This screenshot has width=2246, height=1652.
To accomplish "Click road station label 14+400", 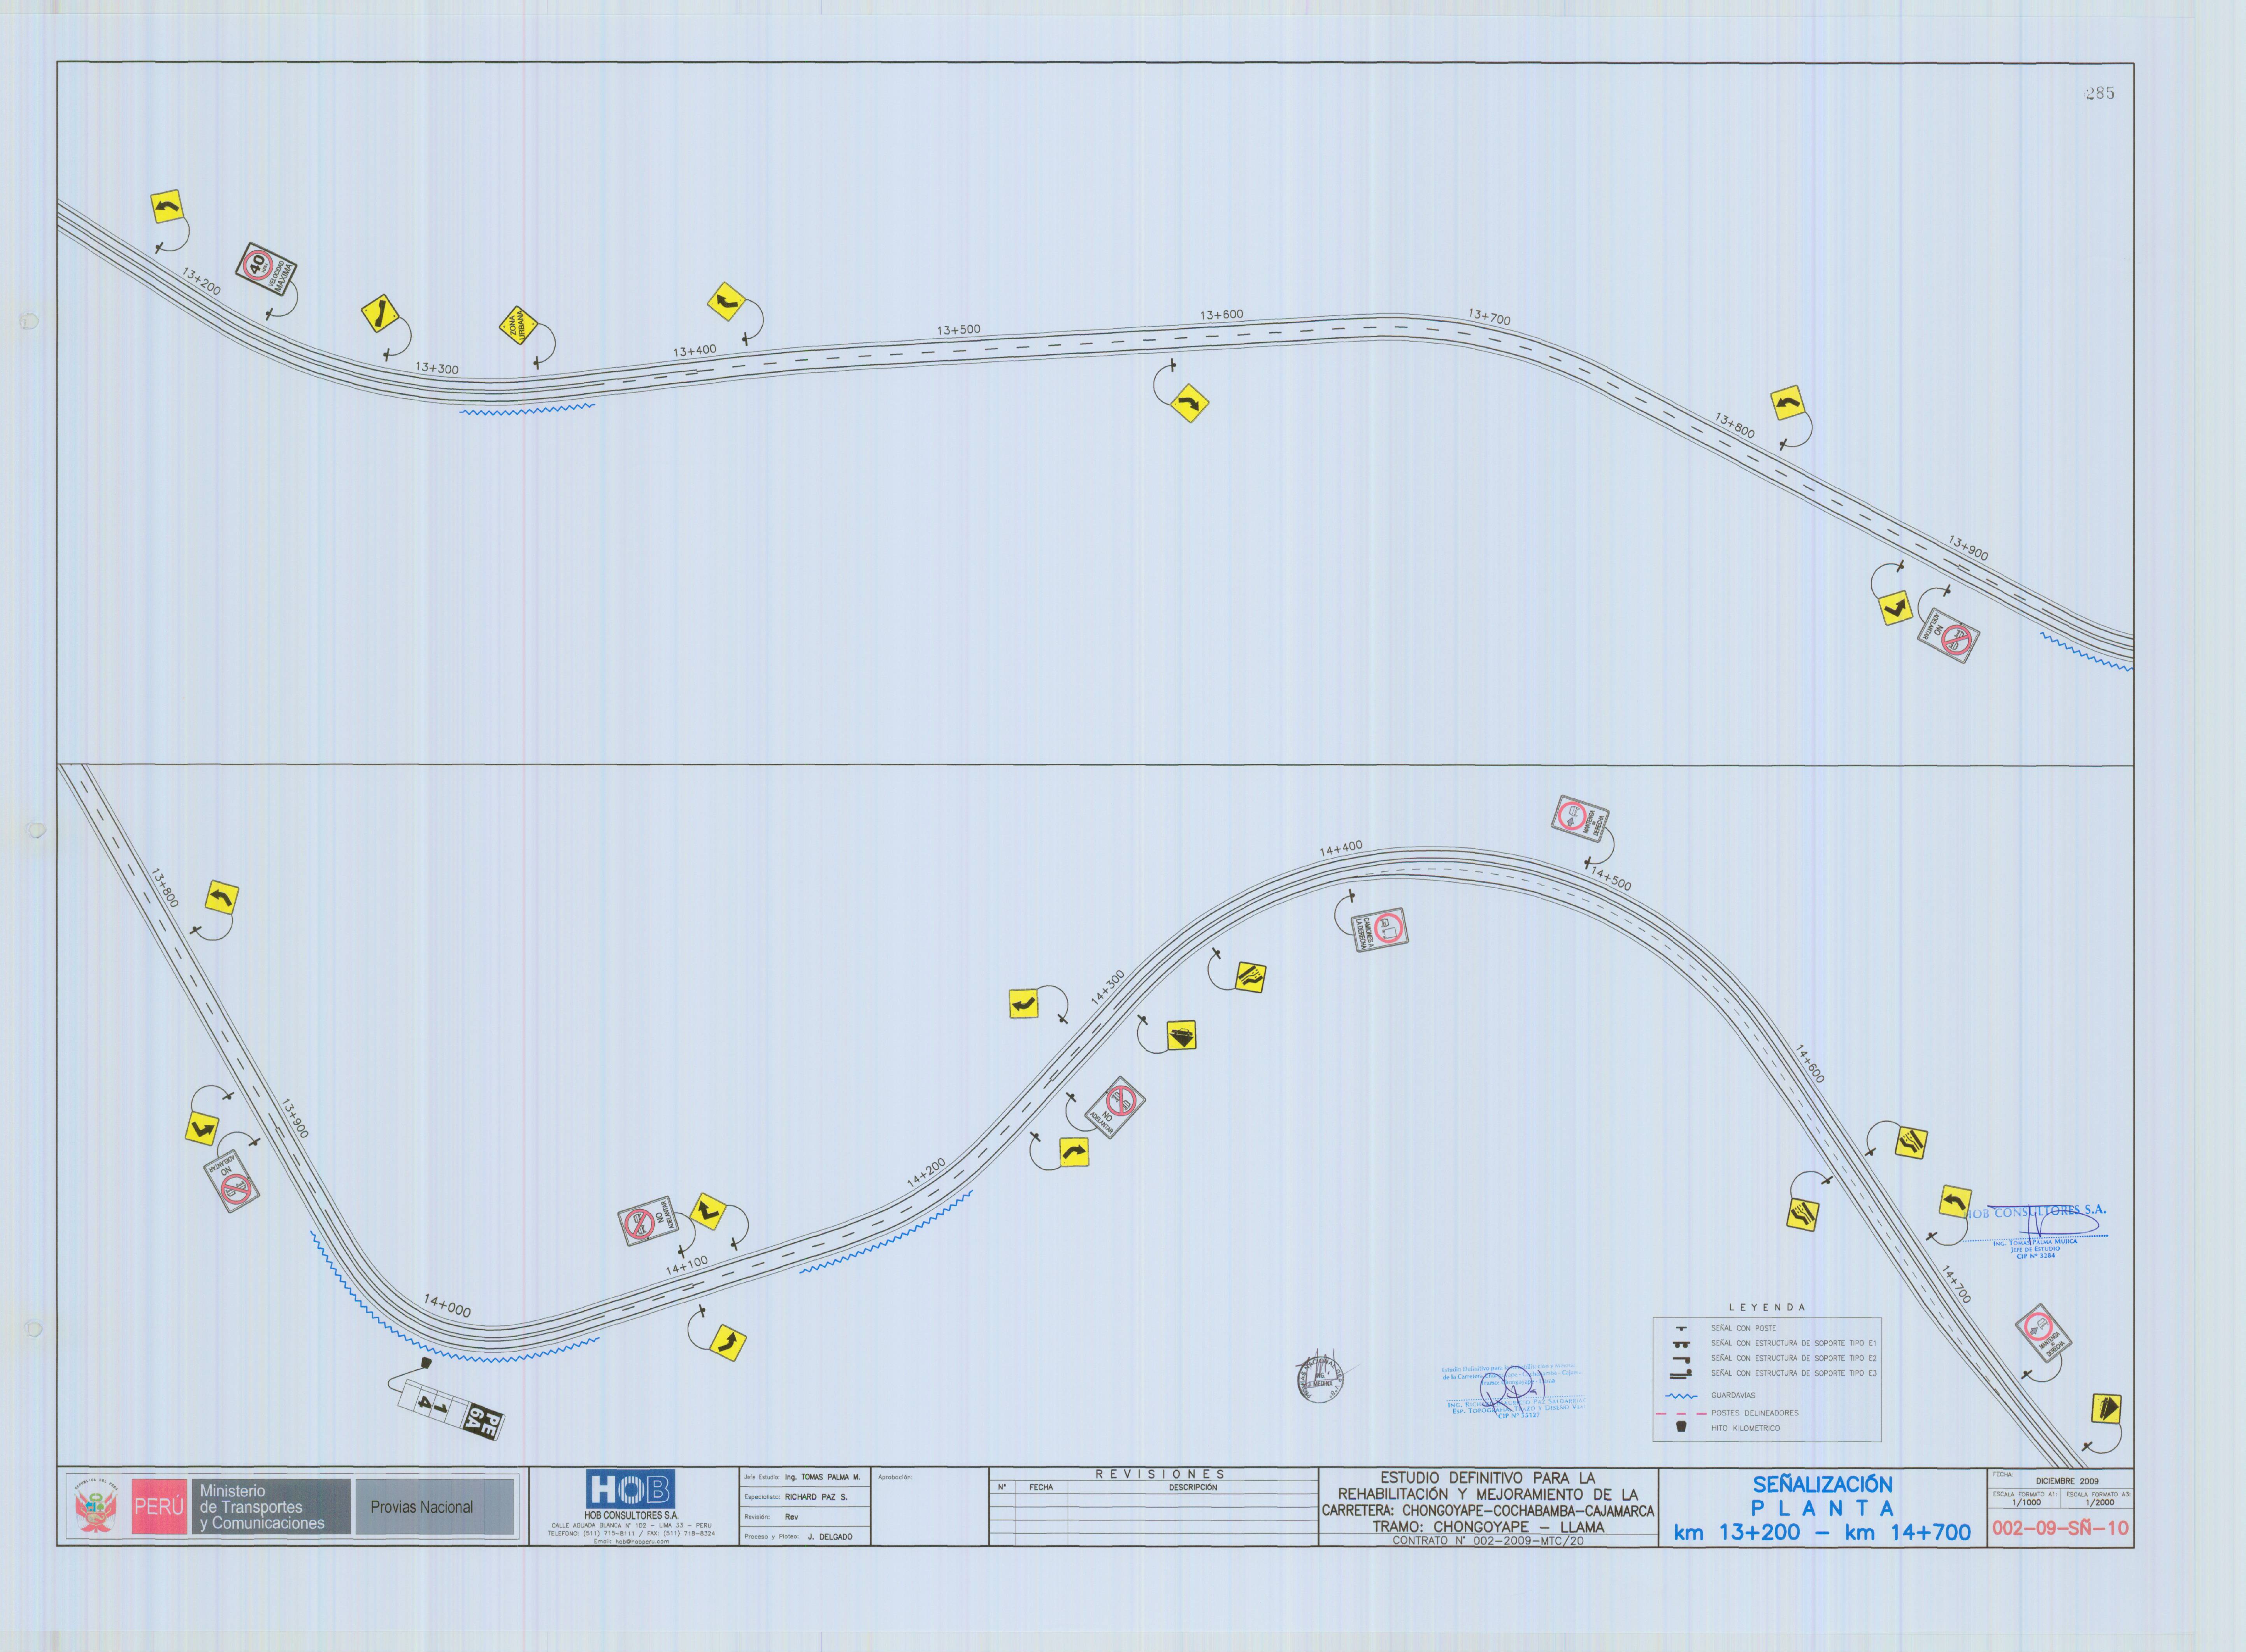I will (1340, 848).
